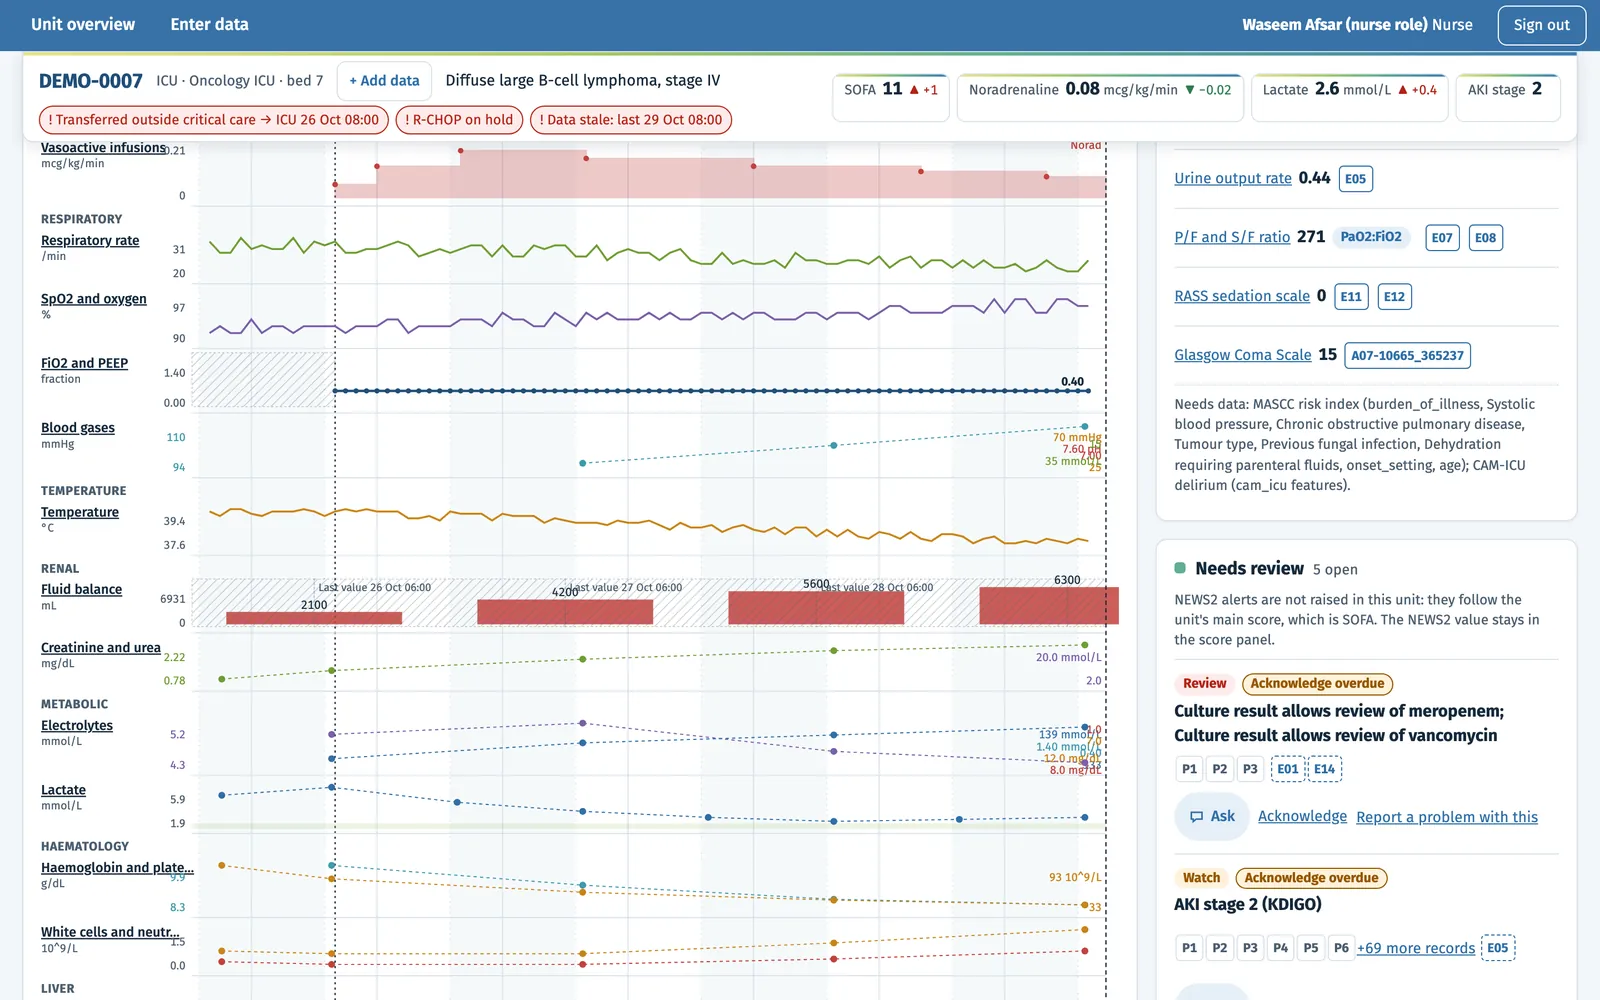Acknowledge the culture result review alert
1600x1000 pixels.
pyautogui.click(x=1302, y=816)
